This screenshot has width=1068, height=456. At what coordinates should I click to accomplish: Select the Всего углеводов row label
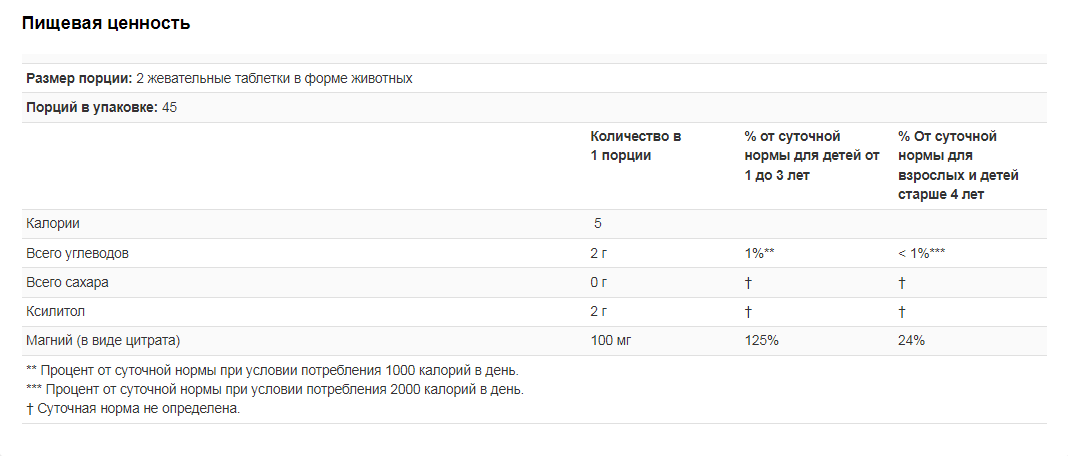pos(77,254)
